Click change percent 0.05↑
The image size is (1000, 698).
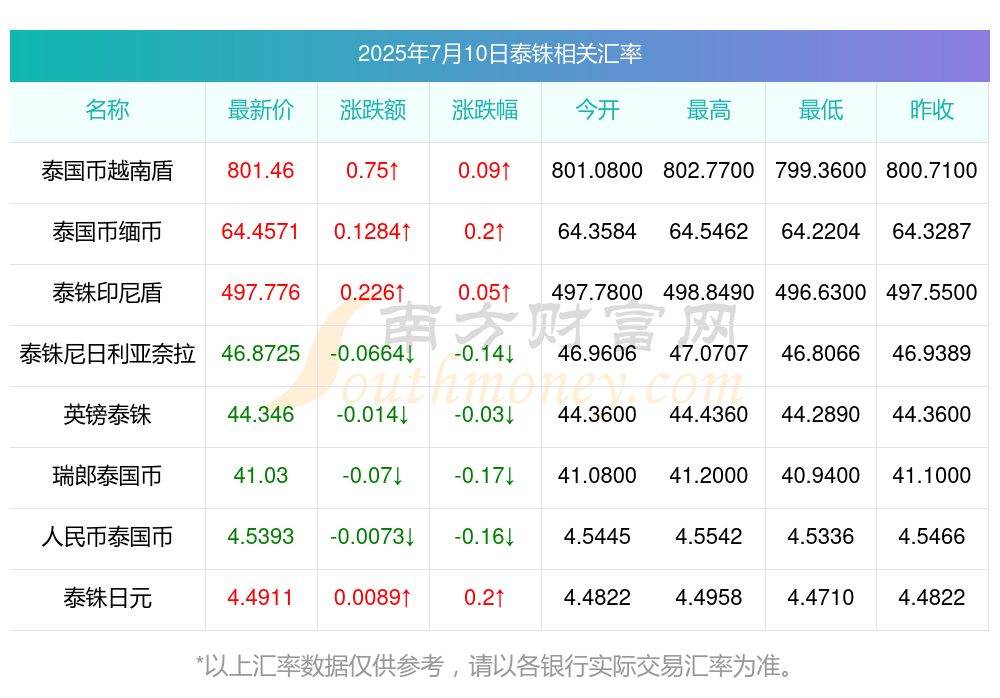click(485, 292)
